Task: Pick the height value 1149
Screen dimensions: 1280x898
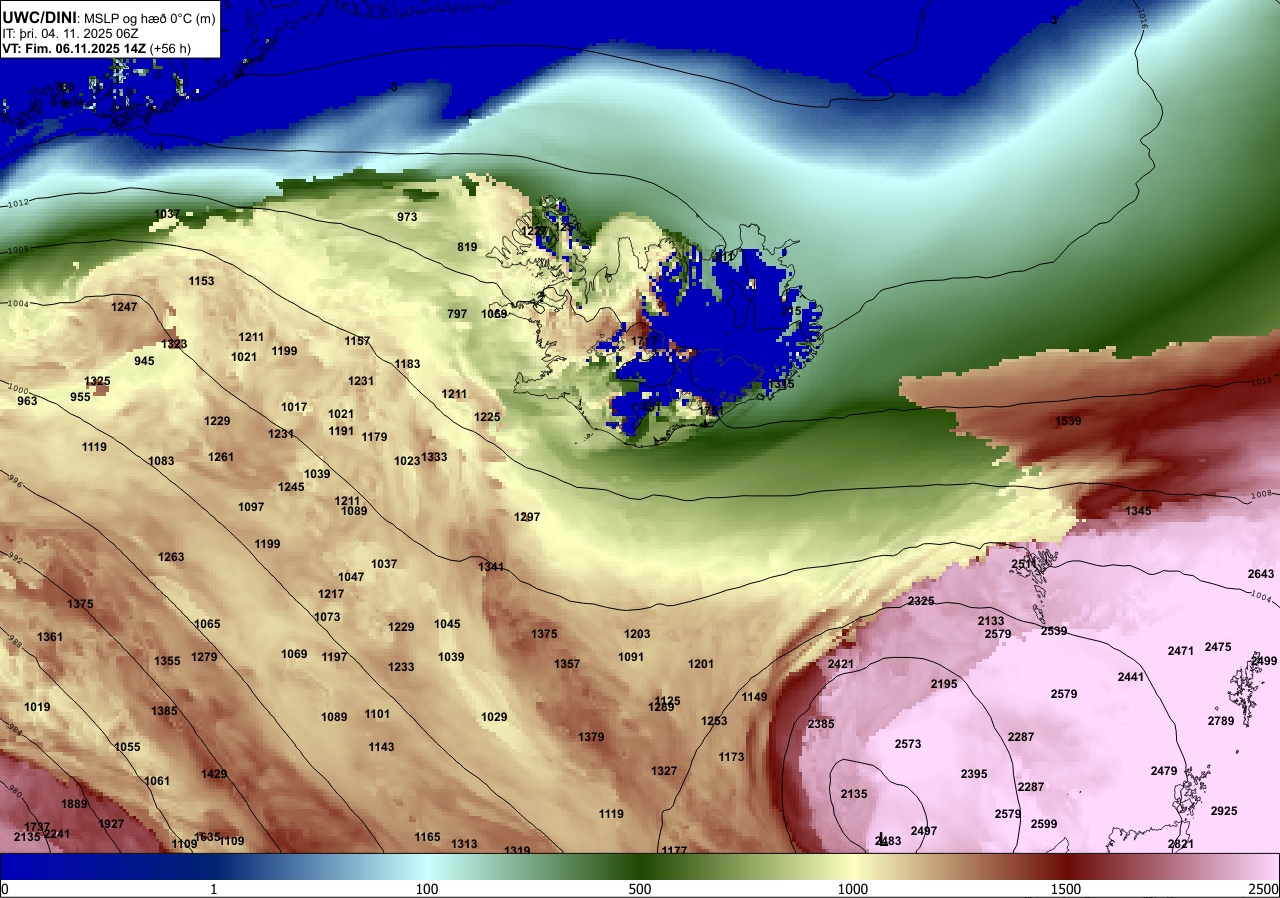Action: [x=754, y=697]
